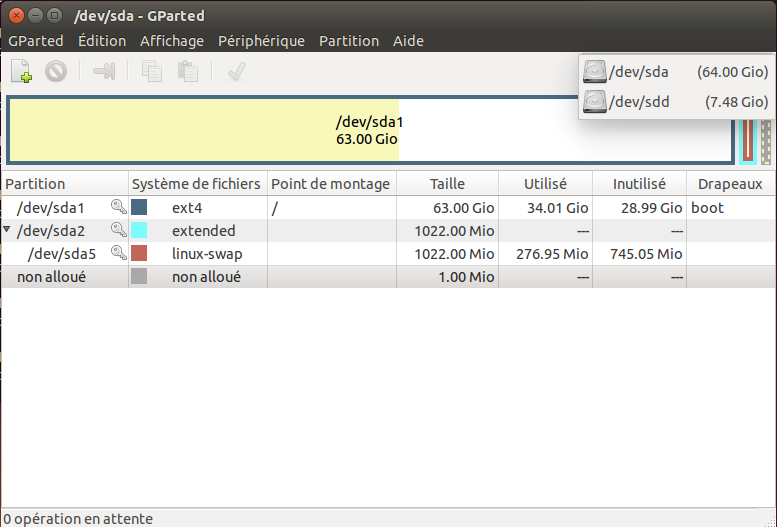Open the Périphérique menu
This screenshot has width=777, height=527.
(261, 41)
